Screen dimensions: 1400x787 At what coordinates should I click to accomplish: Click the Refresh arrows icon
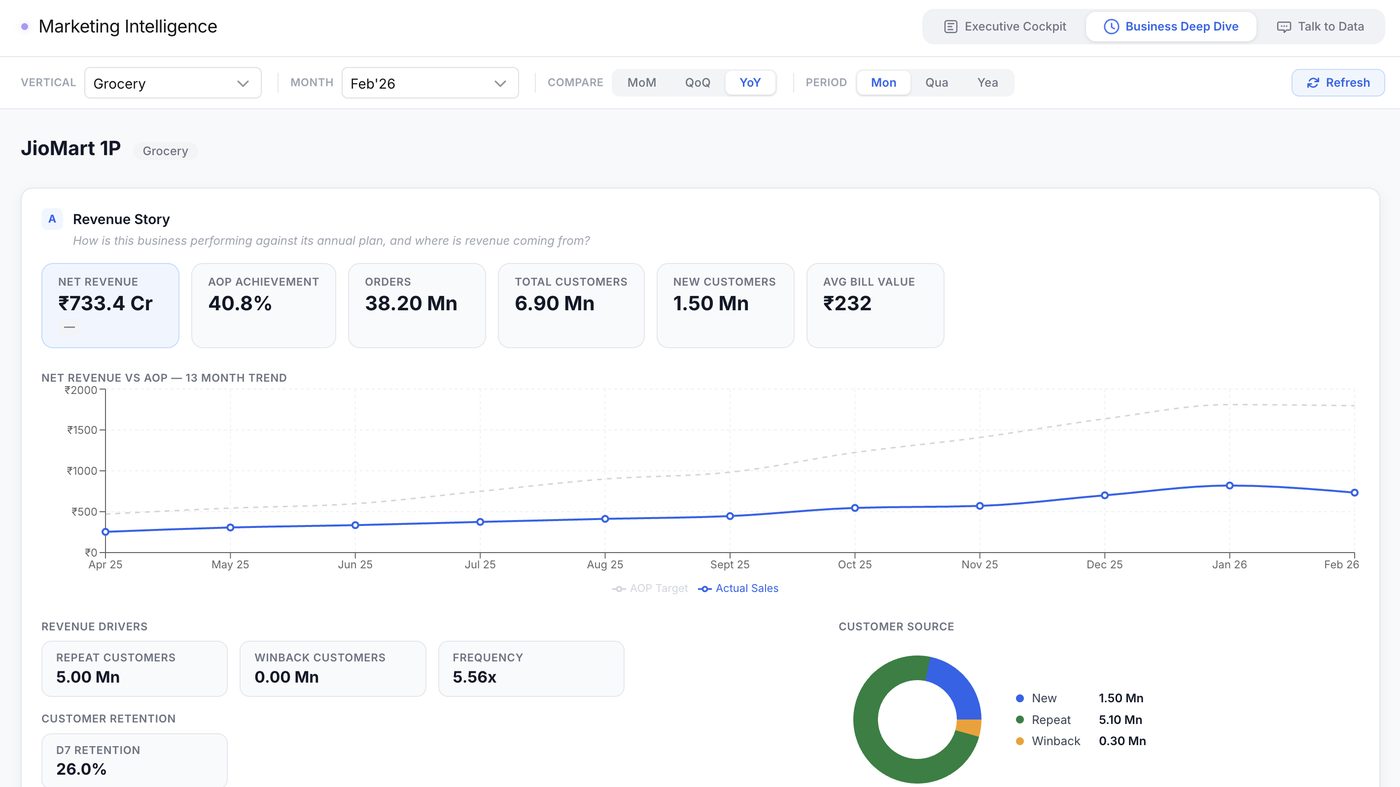(1313, 83)
